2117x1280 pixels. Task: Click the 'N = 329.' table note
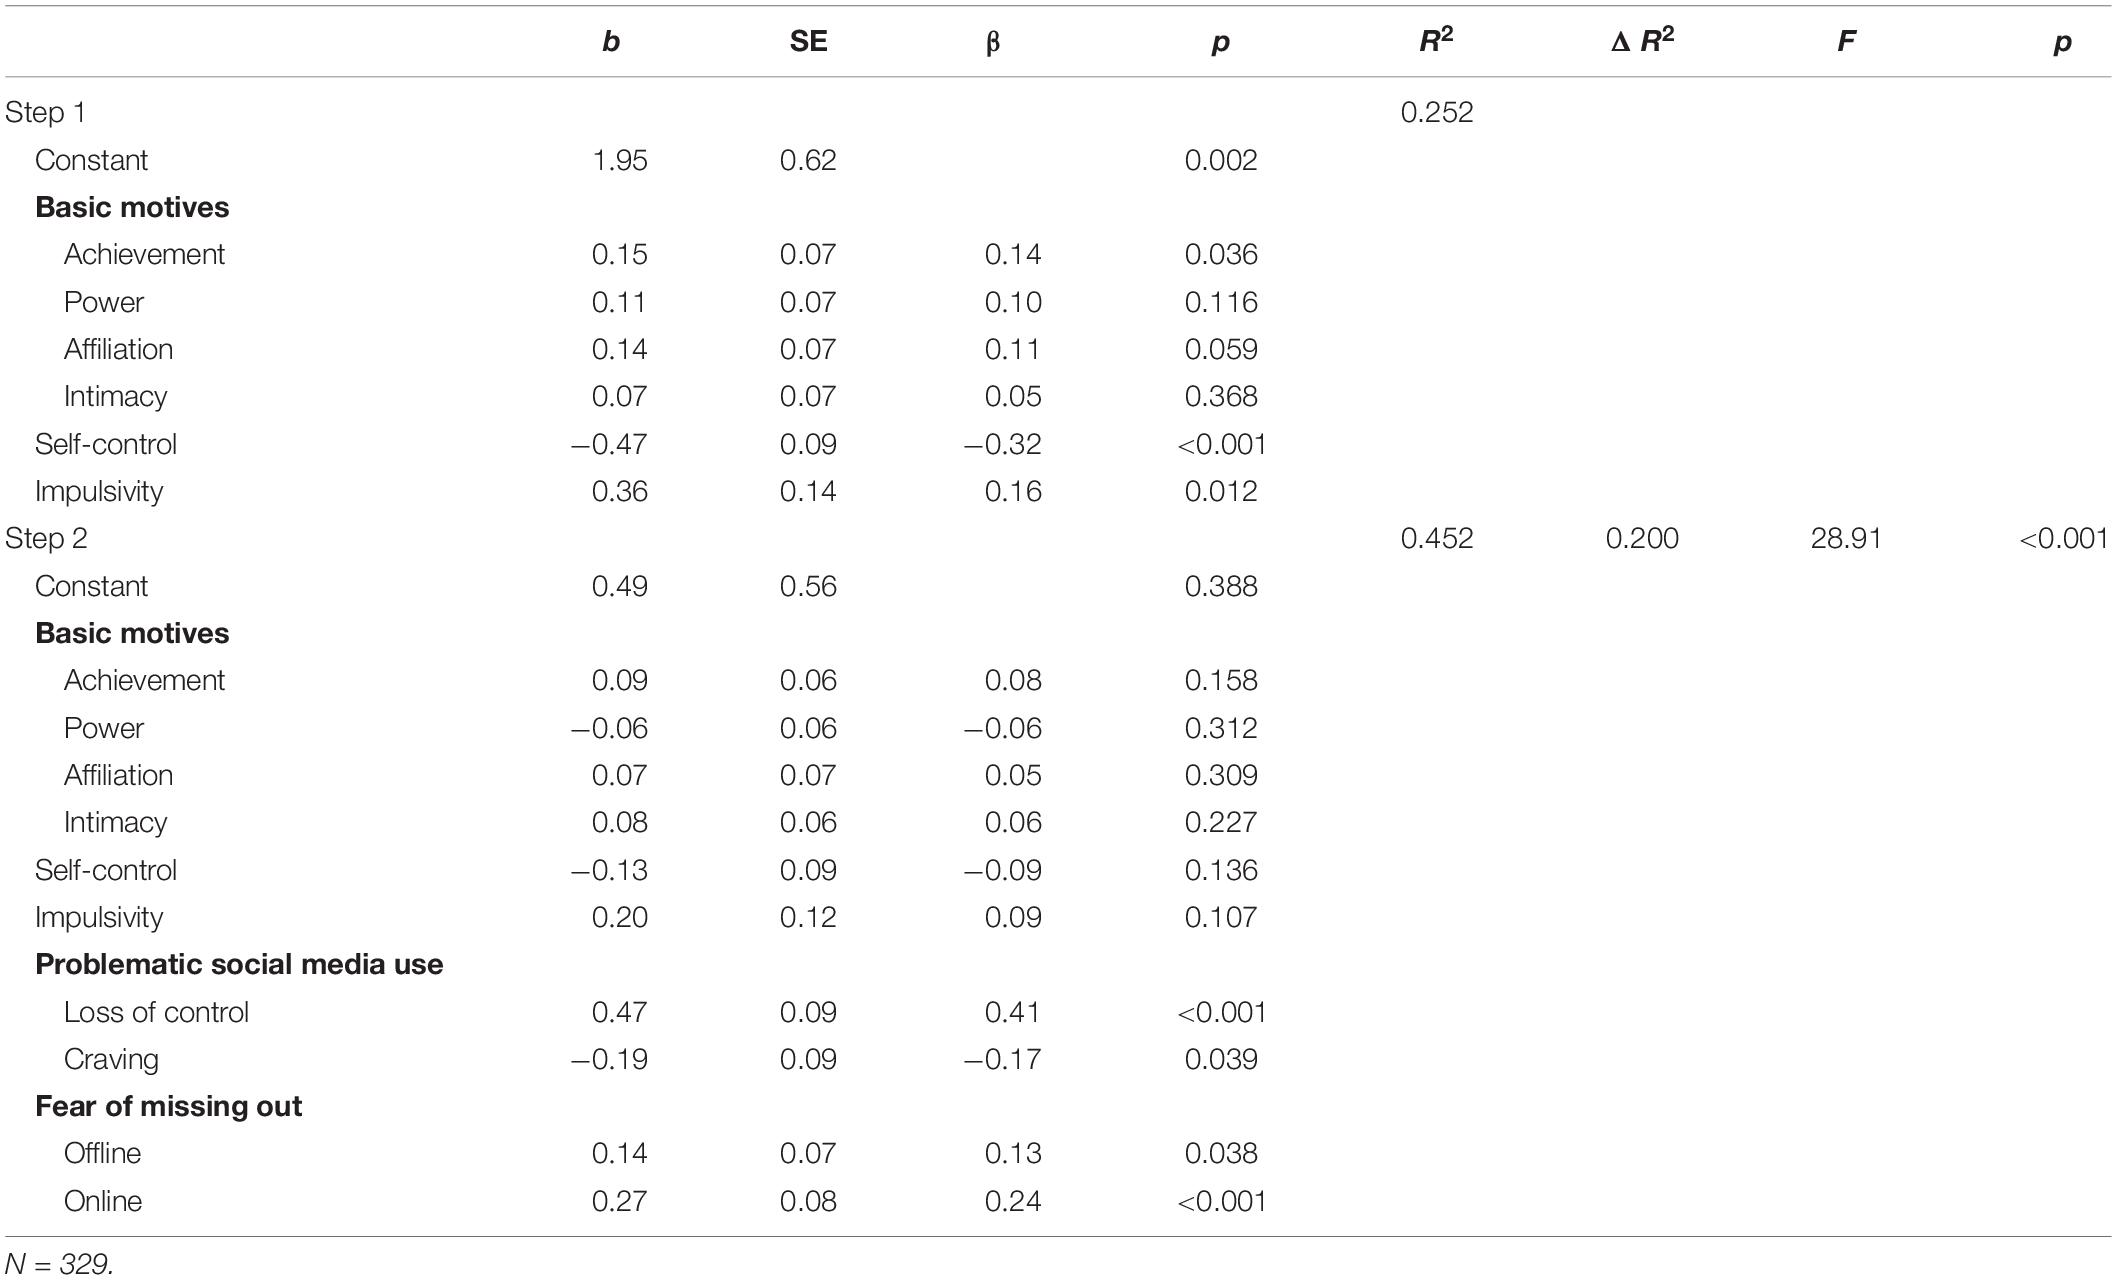point(59,1264)
